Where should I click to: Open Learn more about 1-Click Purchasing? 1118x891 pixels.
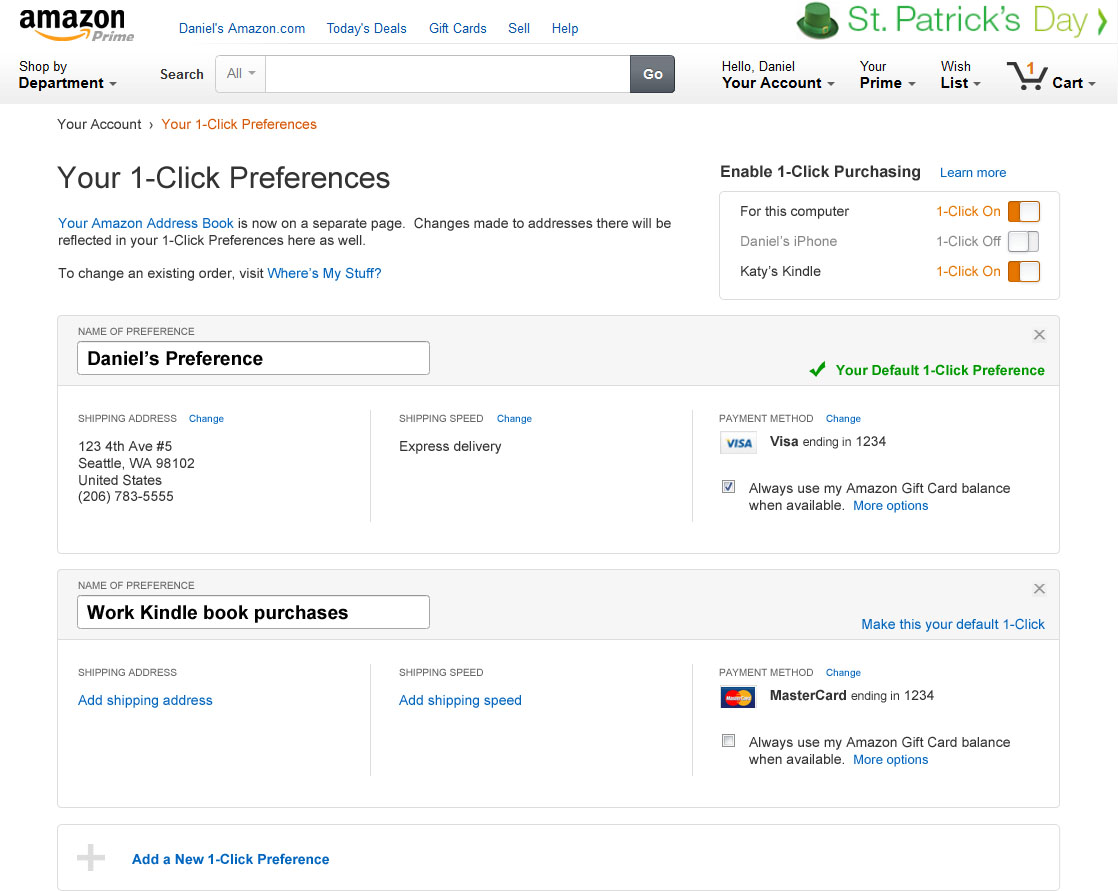(x=973, y=172)
